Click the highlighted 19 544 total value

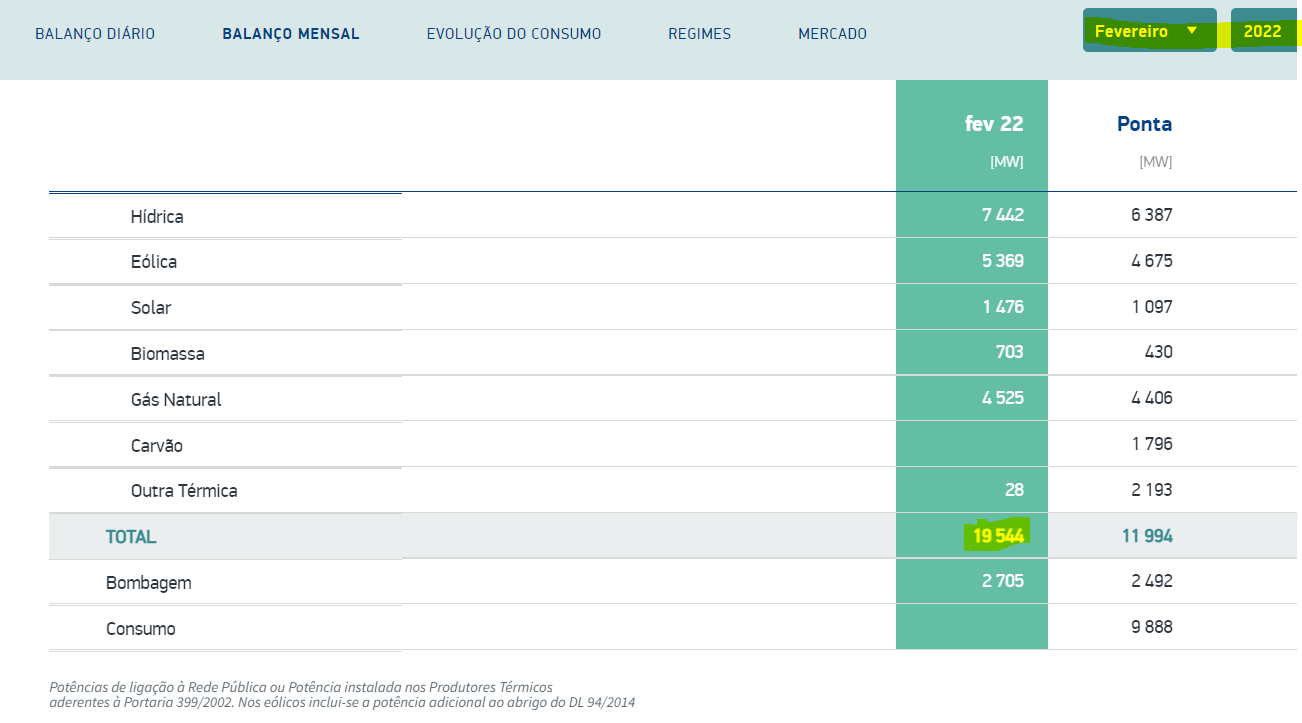point(996,536)
